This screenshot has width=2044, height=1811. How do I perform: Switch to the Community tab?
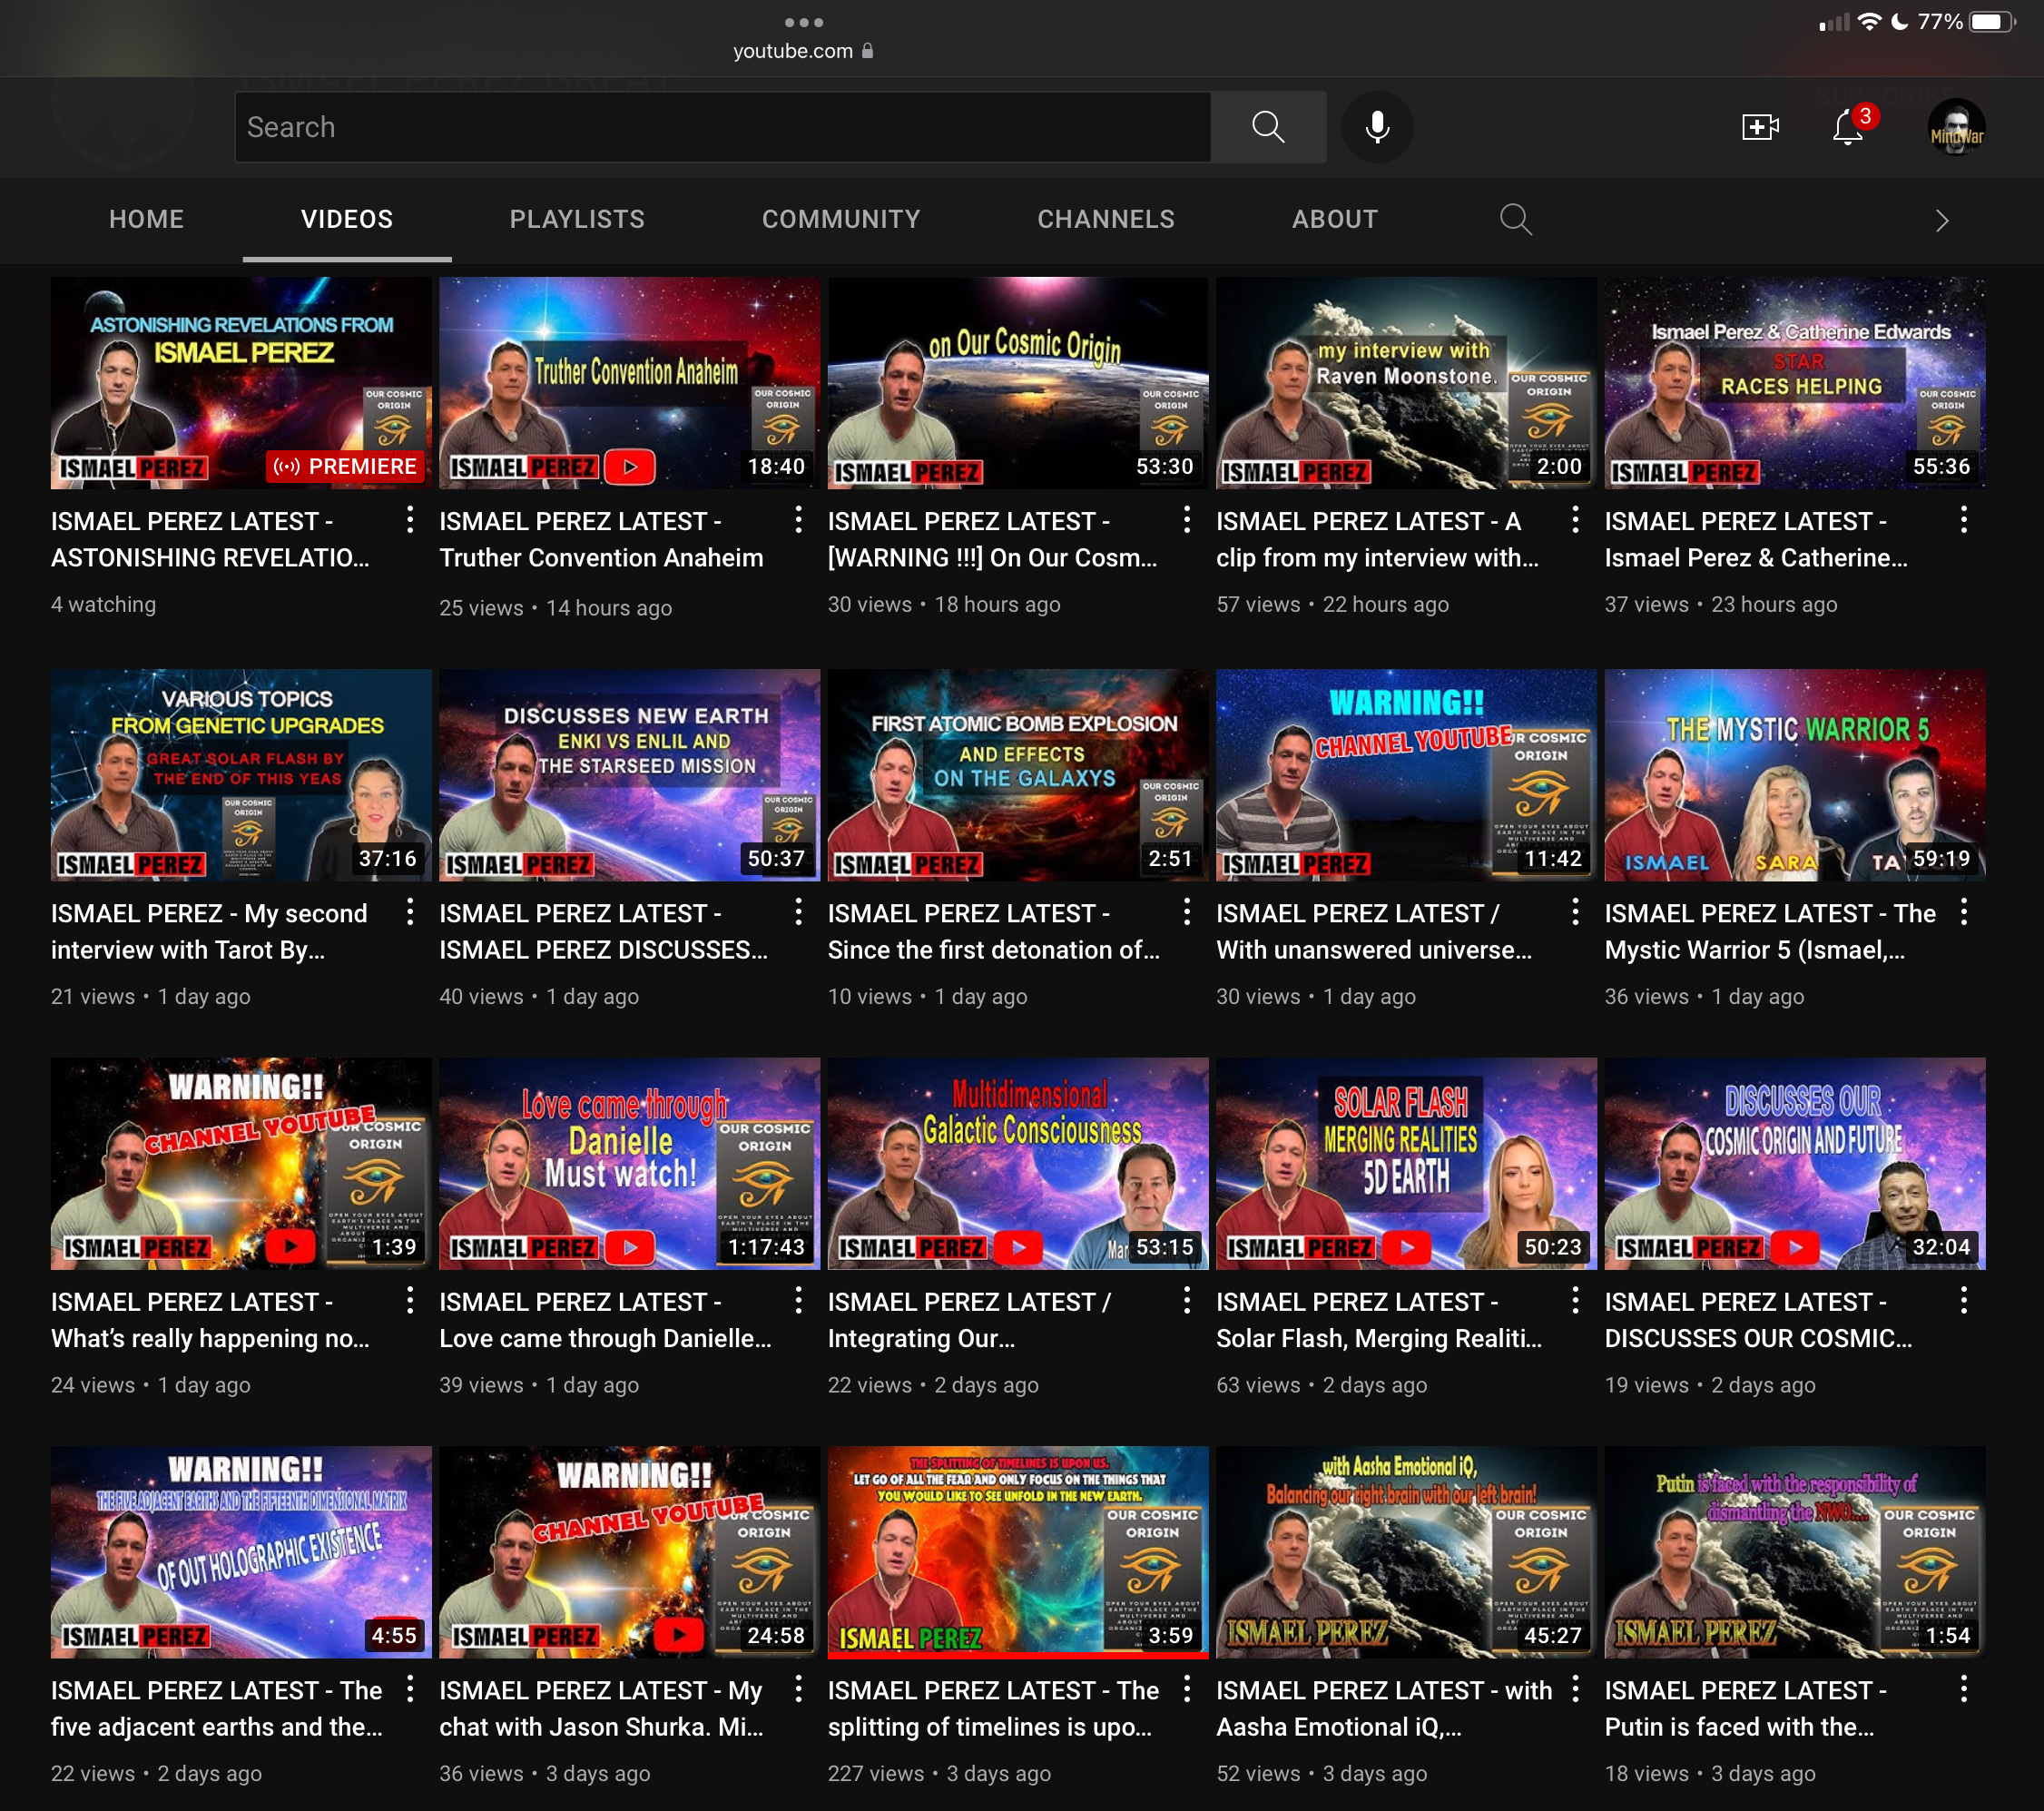pos(840,219)
